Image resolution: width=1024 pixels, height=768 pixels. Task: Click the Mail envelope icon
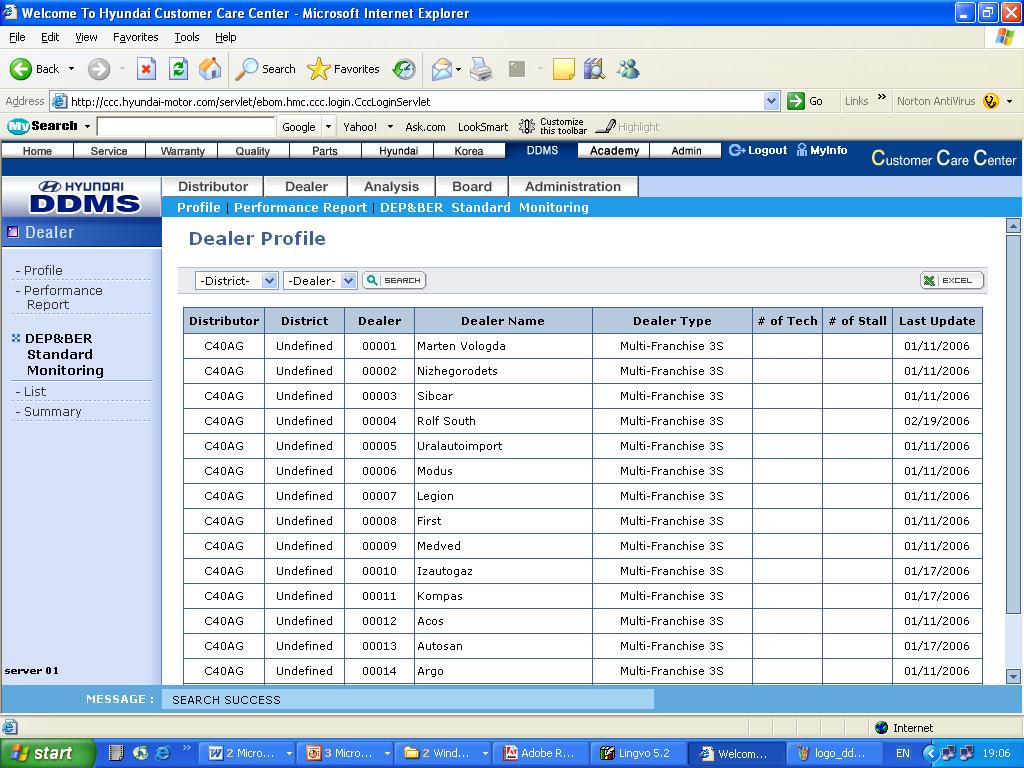click(x=441, y=69)
